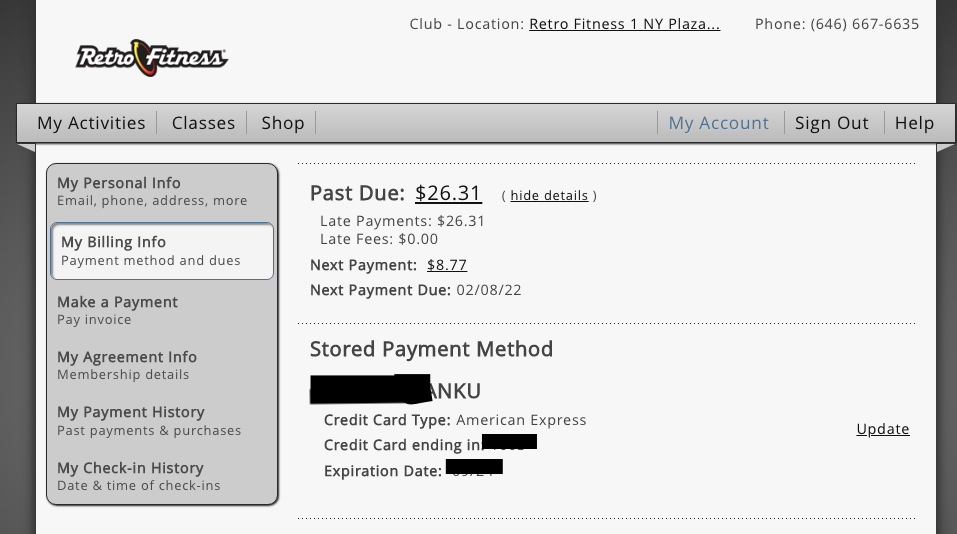Open the Shop section
Image resolution: width=957 pixels, height=534 pixels.
click(283, 123)
